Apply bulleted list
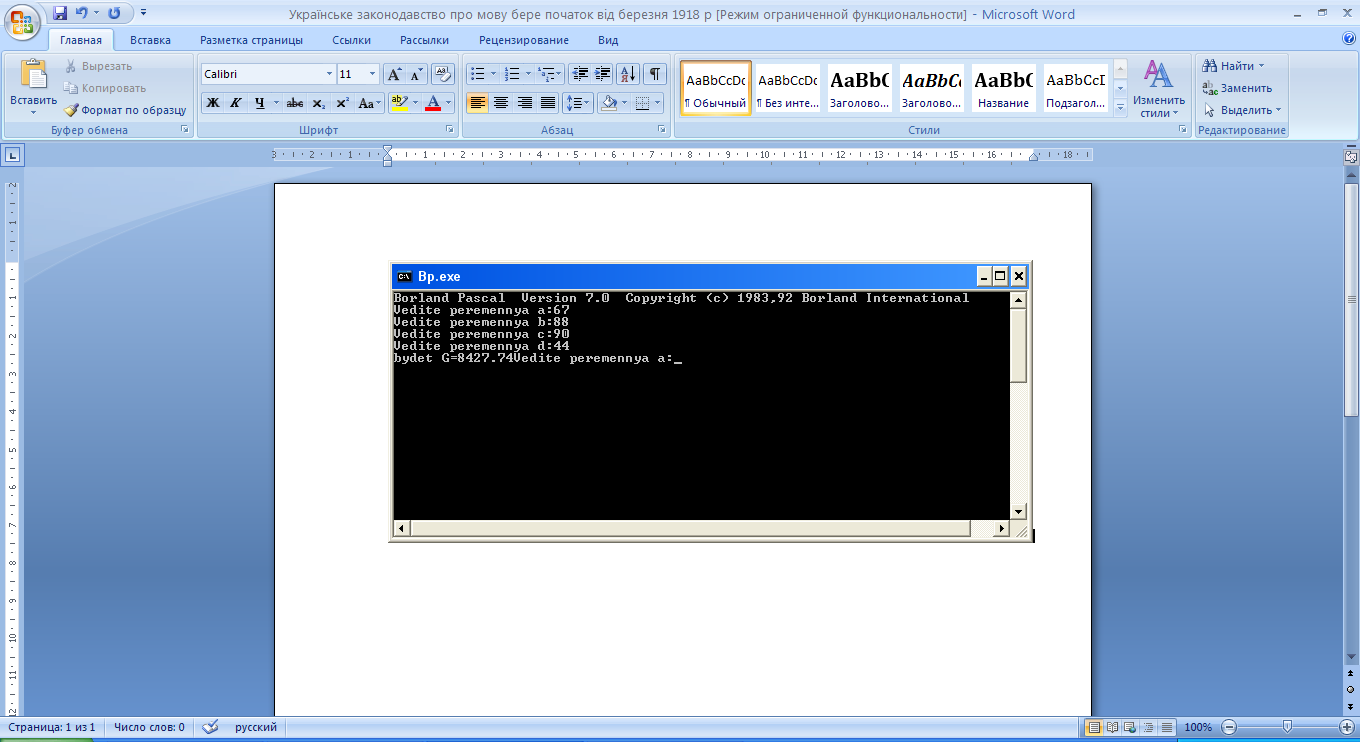The width and height of the screenshot is (1360, 742). tap(478, 74)
